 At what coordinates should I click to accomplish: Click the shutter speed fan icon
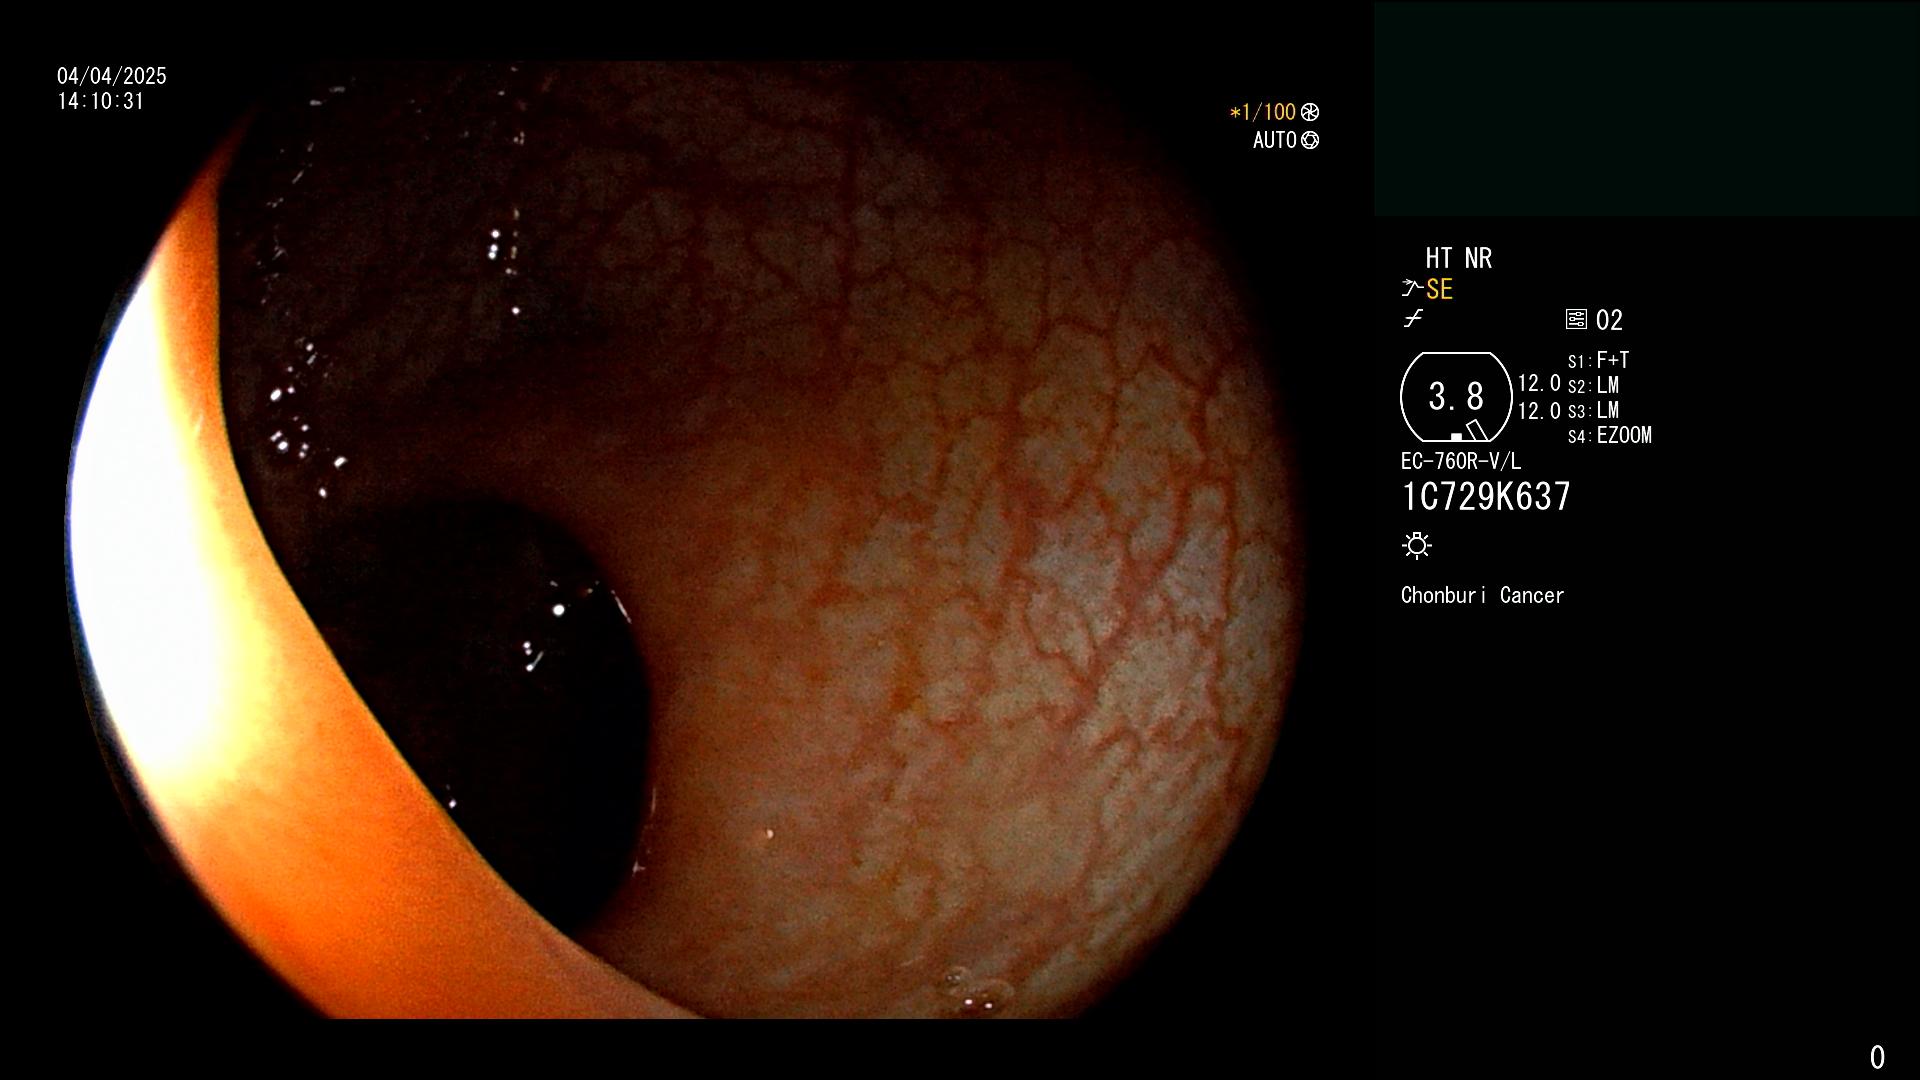(1310, 112)
